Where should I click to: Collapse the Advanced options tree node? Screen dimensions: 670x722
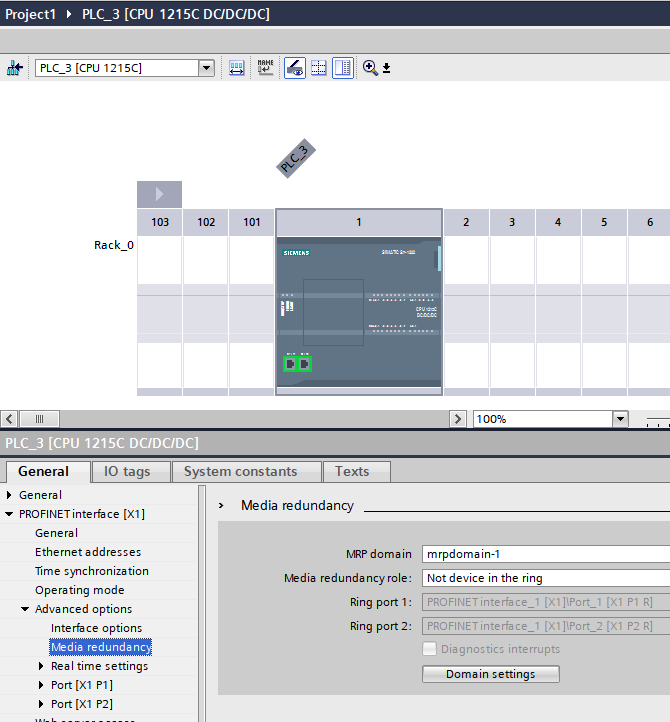[x=25, y=609]
